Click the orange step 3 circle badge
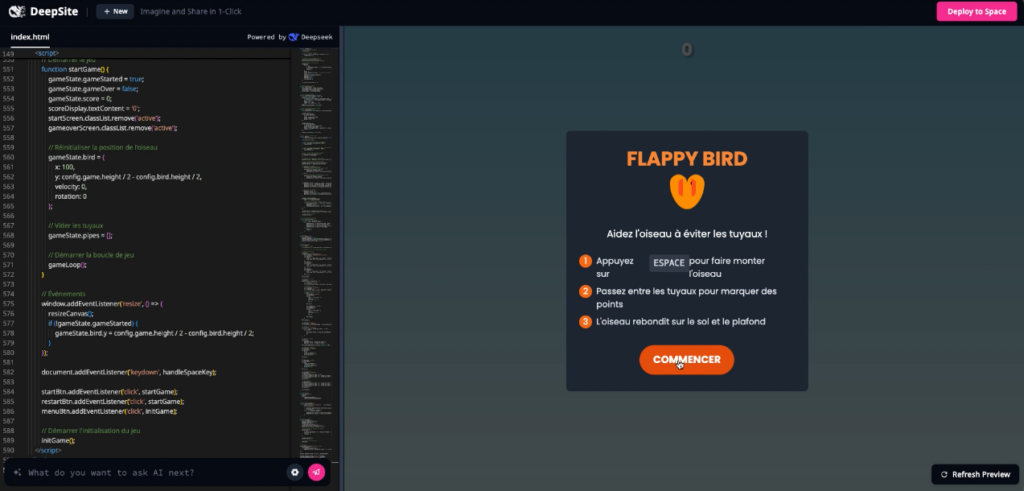The image size is (1024, 491). tap(585, 321)
